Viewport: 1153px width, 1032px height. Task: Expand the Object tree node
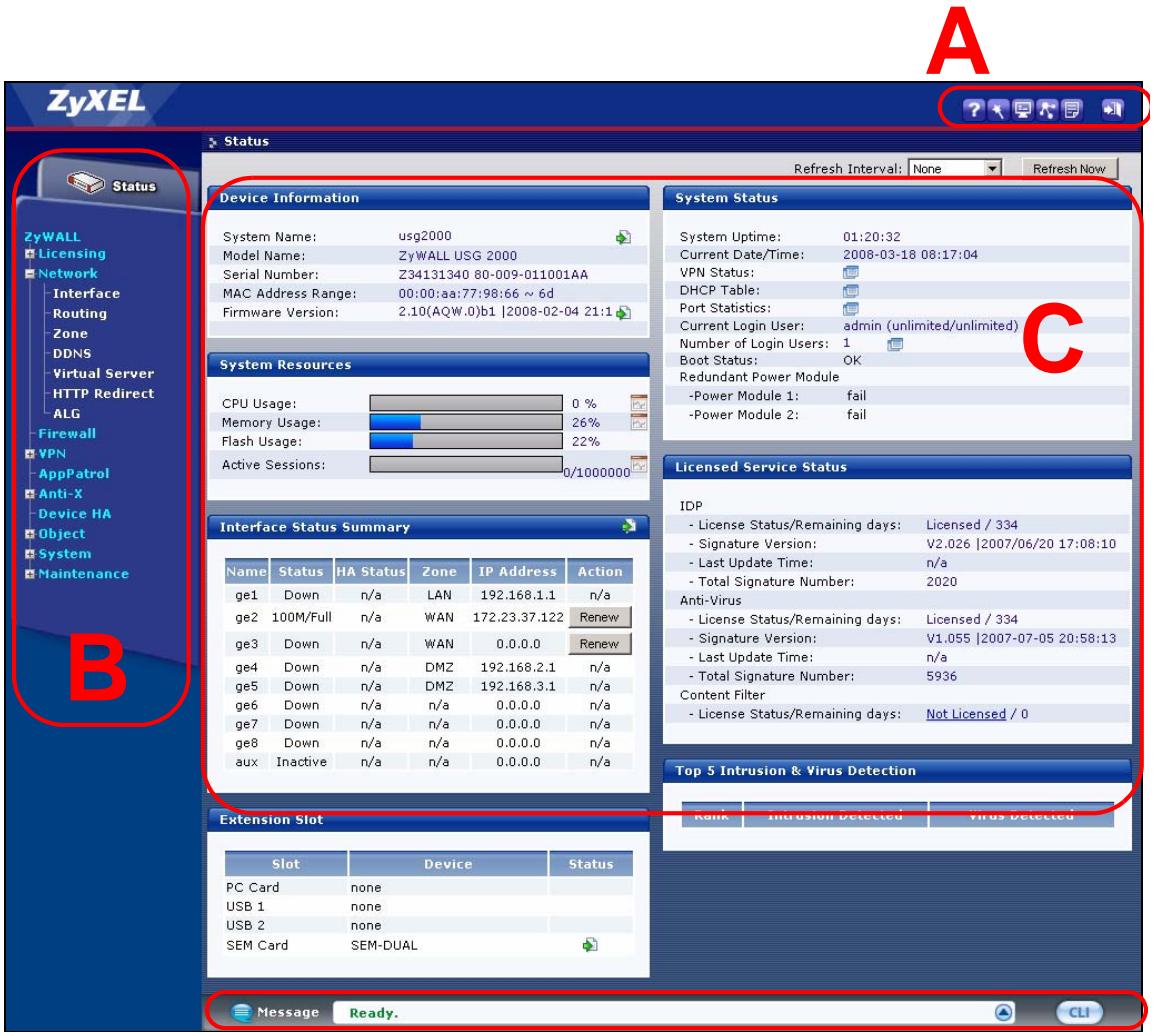(x=30, y=534)
